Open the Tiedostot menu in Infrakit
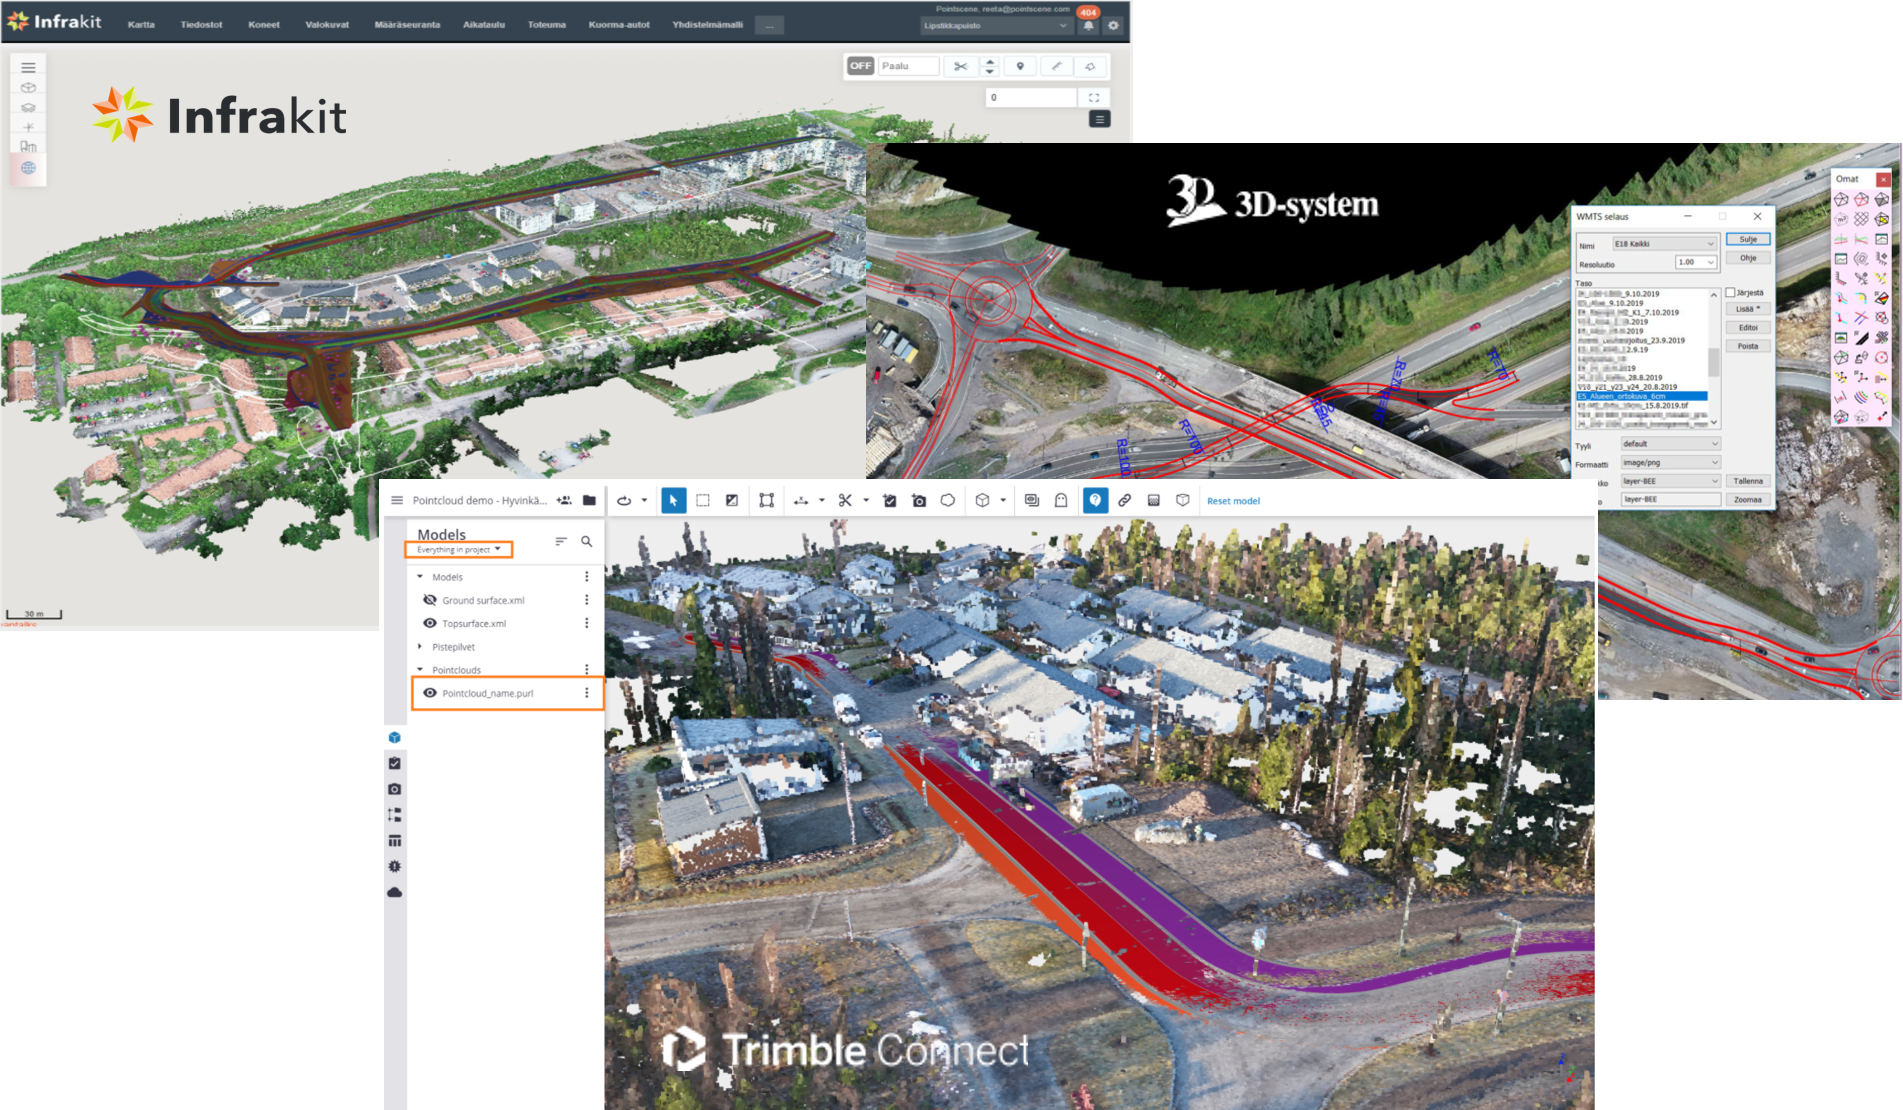This screenshot has width=1903, height=1110. pos(202,25)
